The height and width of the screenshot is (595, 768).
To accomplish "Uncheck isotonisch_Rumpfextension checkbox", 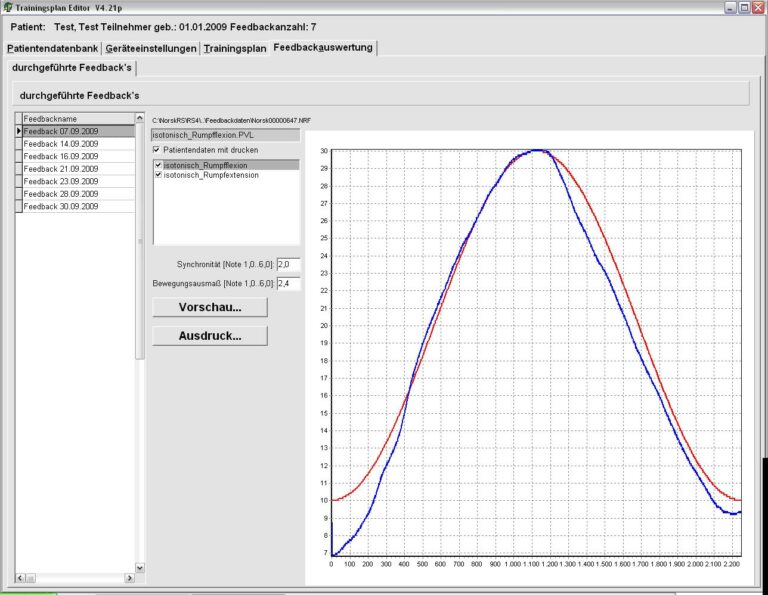I will [x=158, y=175].
